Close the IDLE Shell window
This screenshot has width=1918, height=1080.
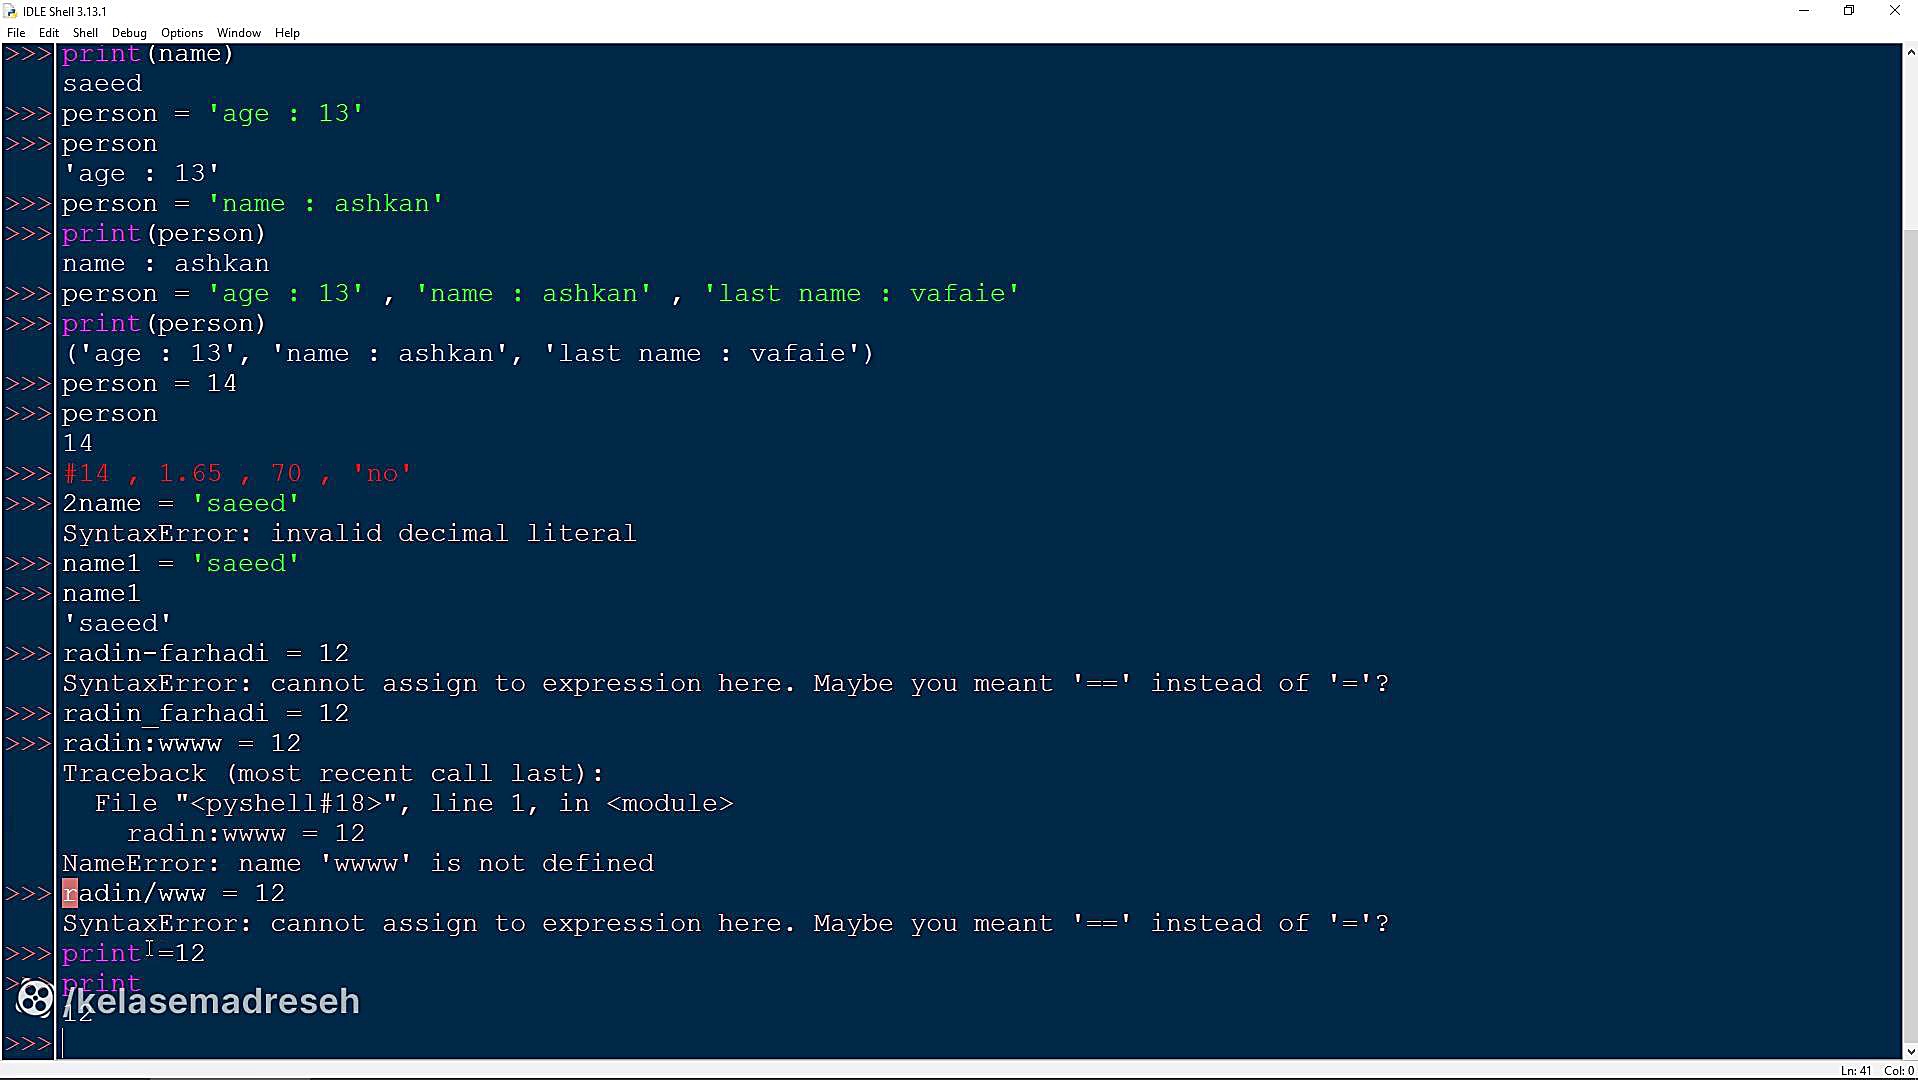(1894, 11)
